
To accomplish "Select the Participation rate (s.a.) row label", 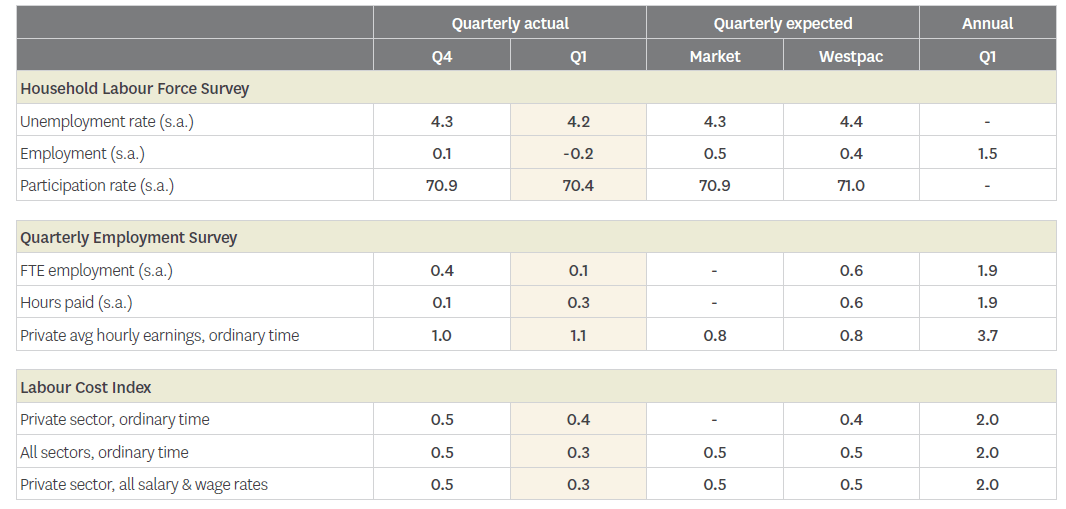I will 104,185.
